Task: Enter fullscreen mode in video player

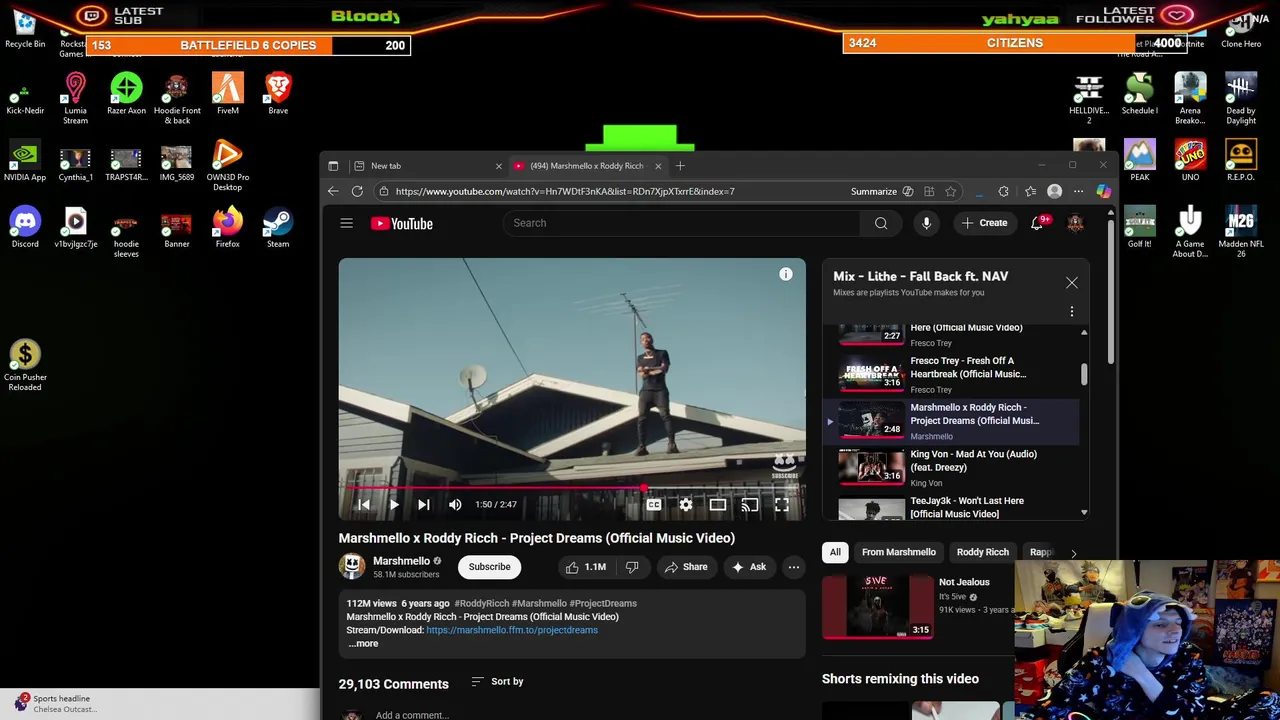Action: [781, 505]
